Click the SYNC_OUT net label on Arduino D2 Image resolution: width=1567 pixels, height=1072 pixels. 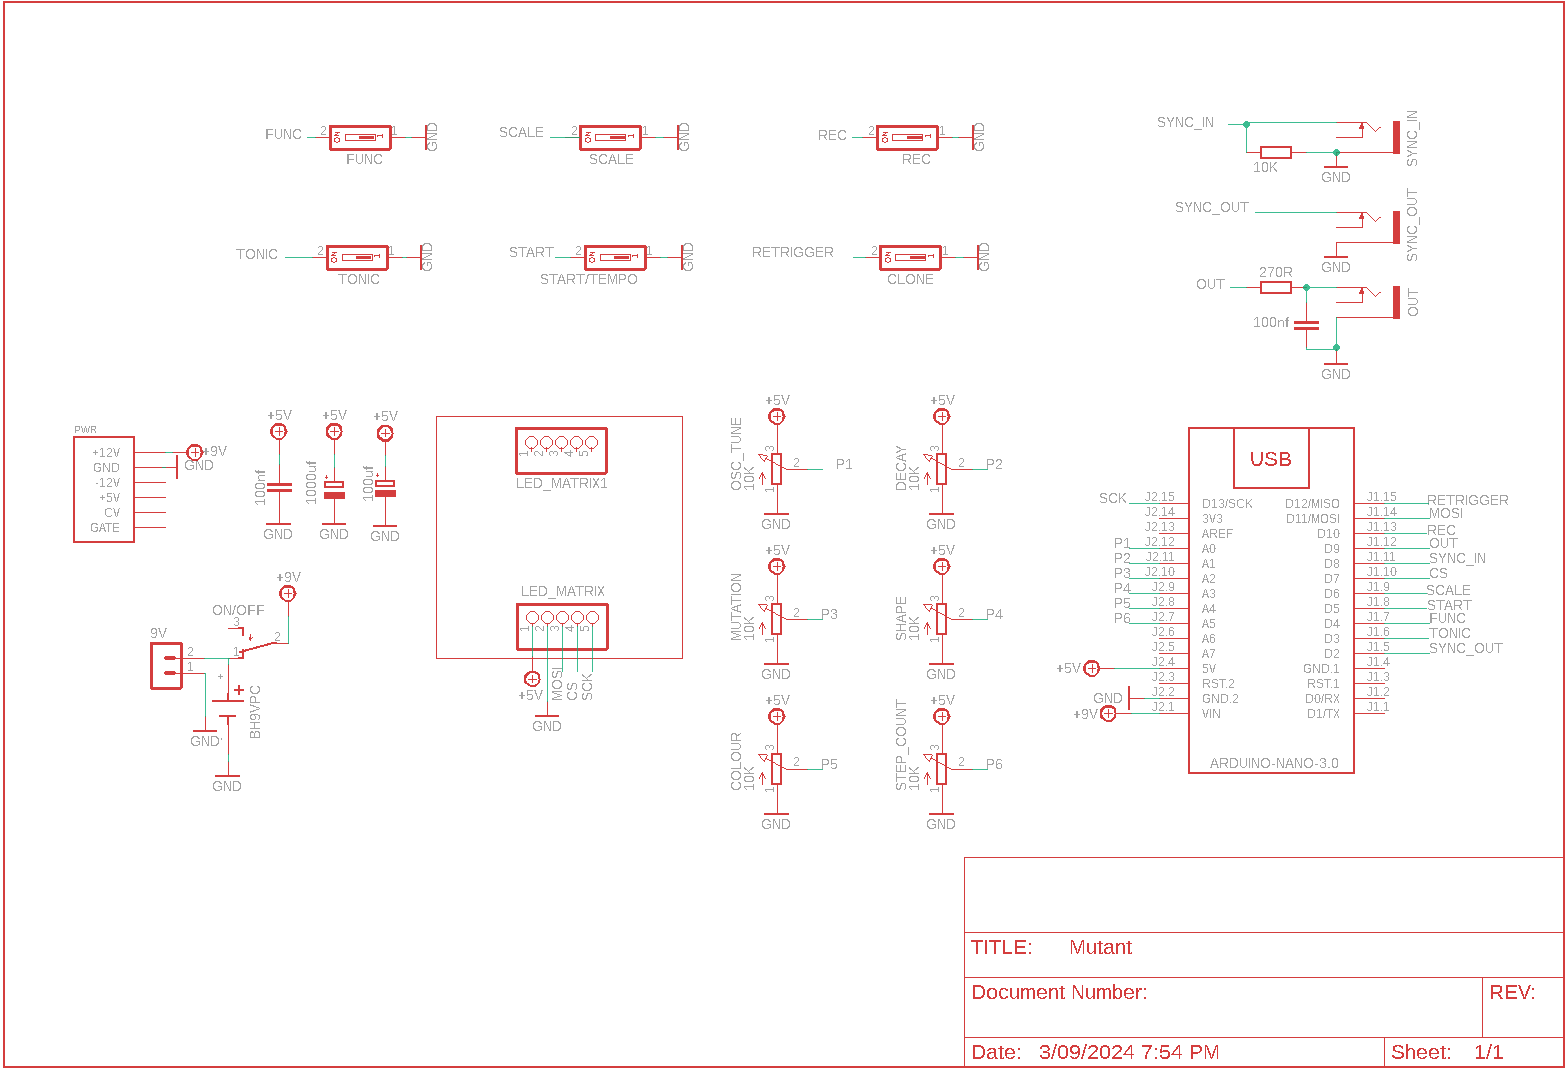click(x=1466, y=648)
